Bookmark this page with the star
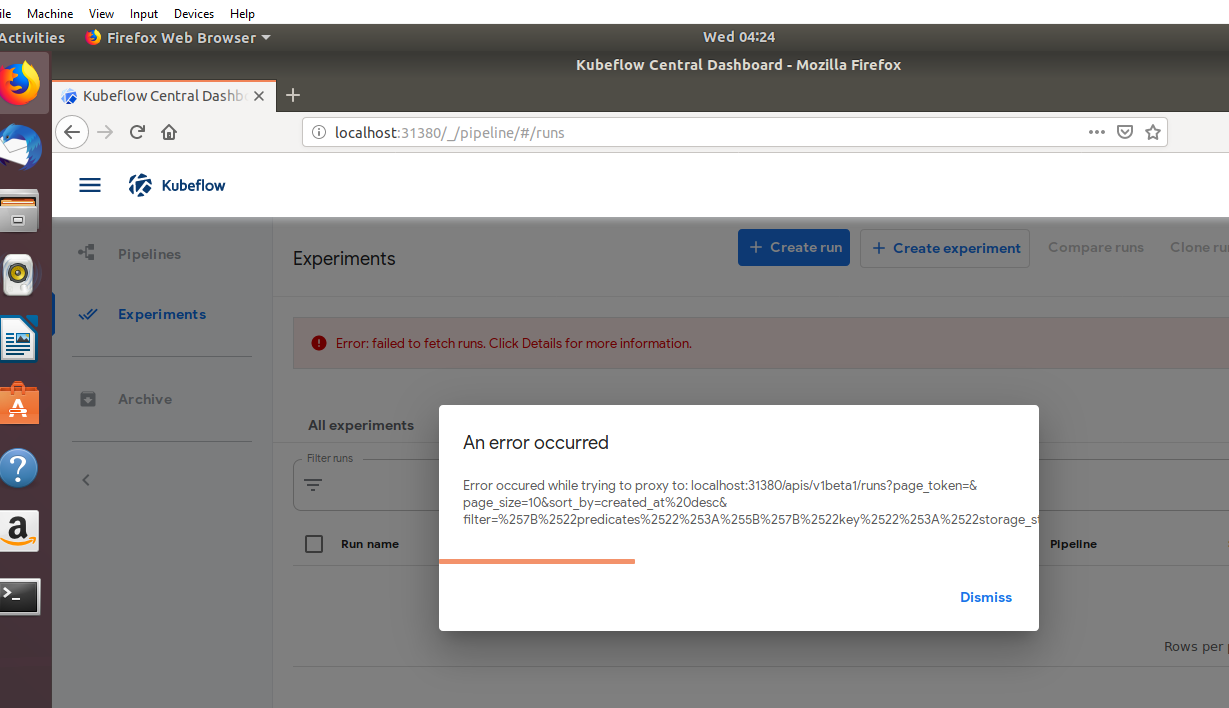This screenshot has height=708, width=1229. pos(1152,131)
